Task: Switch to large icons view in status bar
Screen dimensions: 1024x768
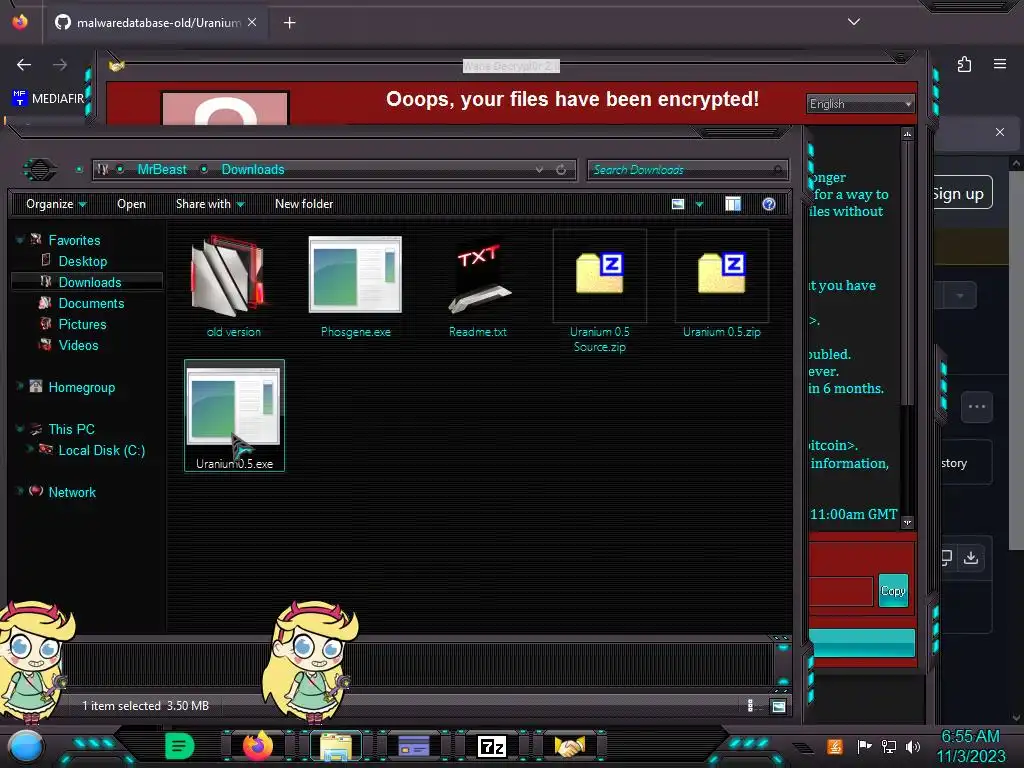Action: click(x=778, y=706)
